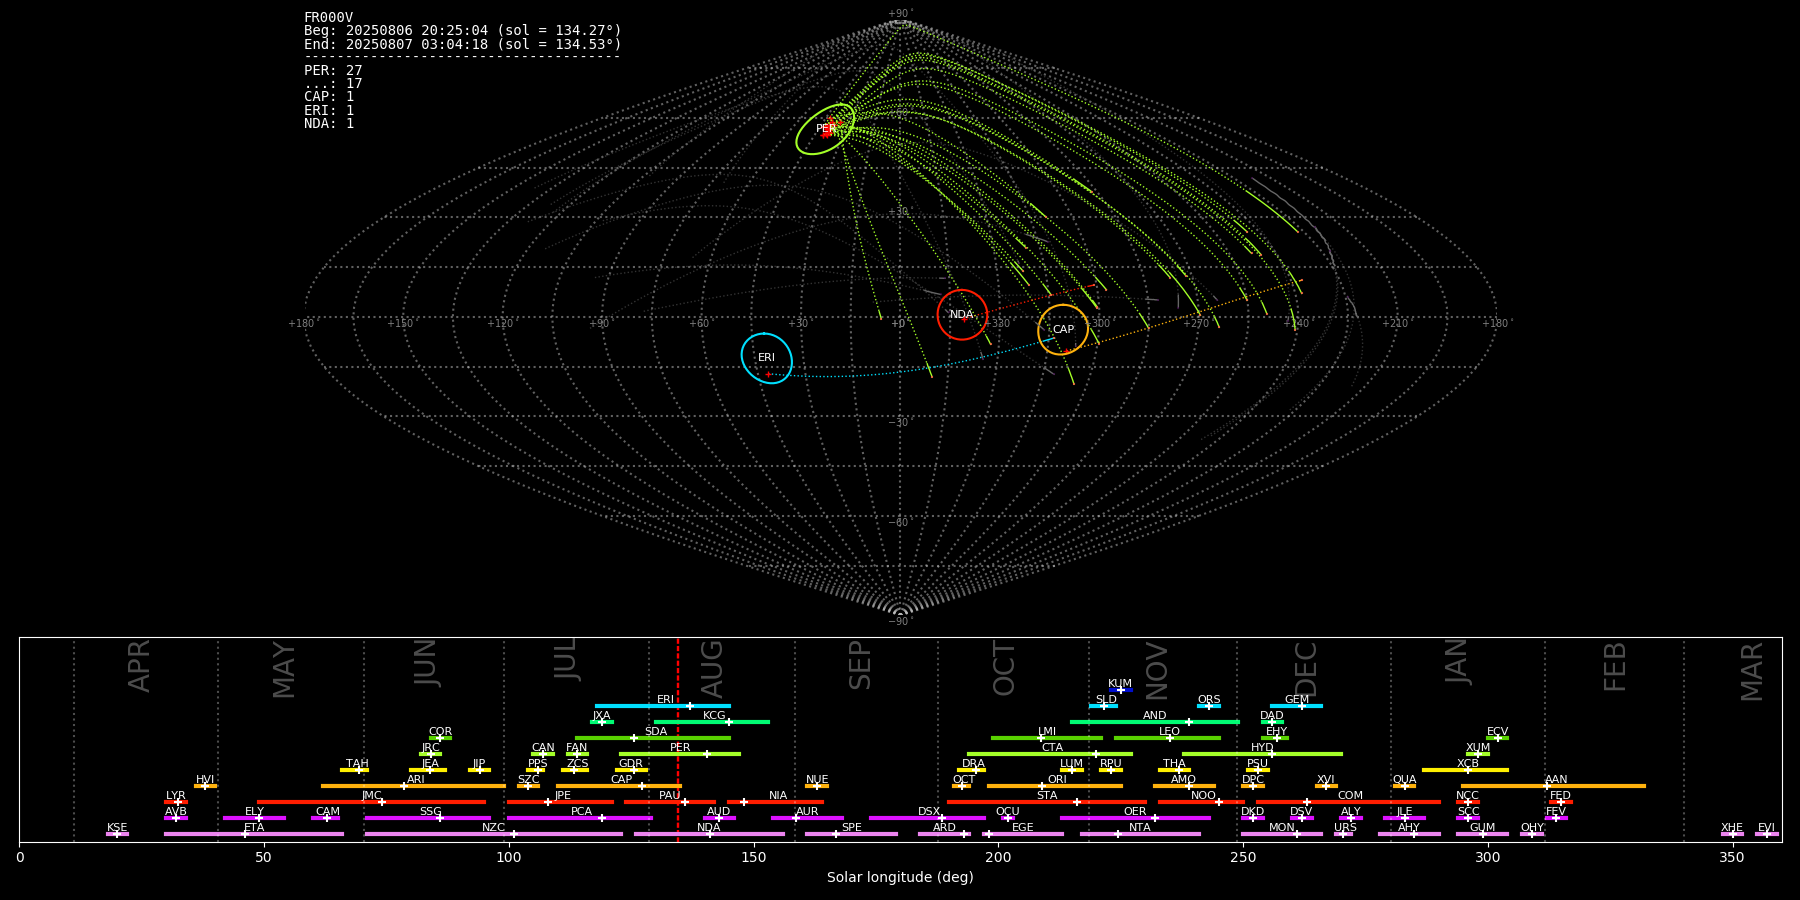Click the ARI shower bar label

click(x=416, y=780)
